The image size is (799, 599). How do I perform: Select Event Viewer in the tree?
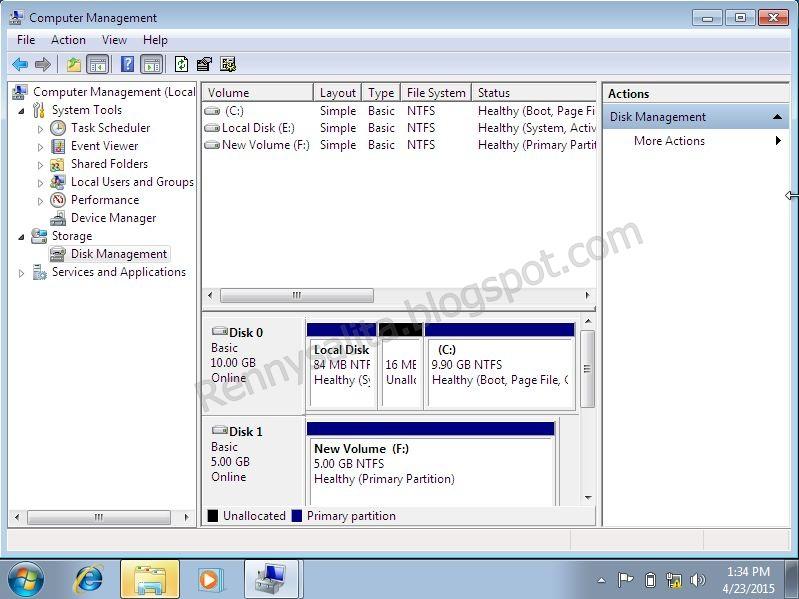pos(104,146)
